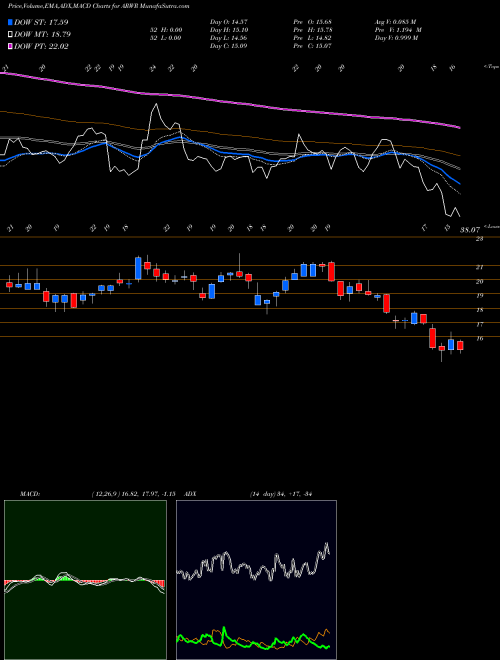Screen dimensions: 500x660
Task: Click the 'Day C: 15.09' value
Action: (228, 46)
